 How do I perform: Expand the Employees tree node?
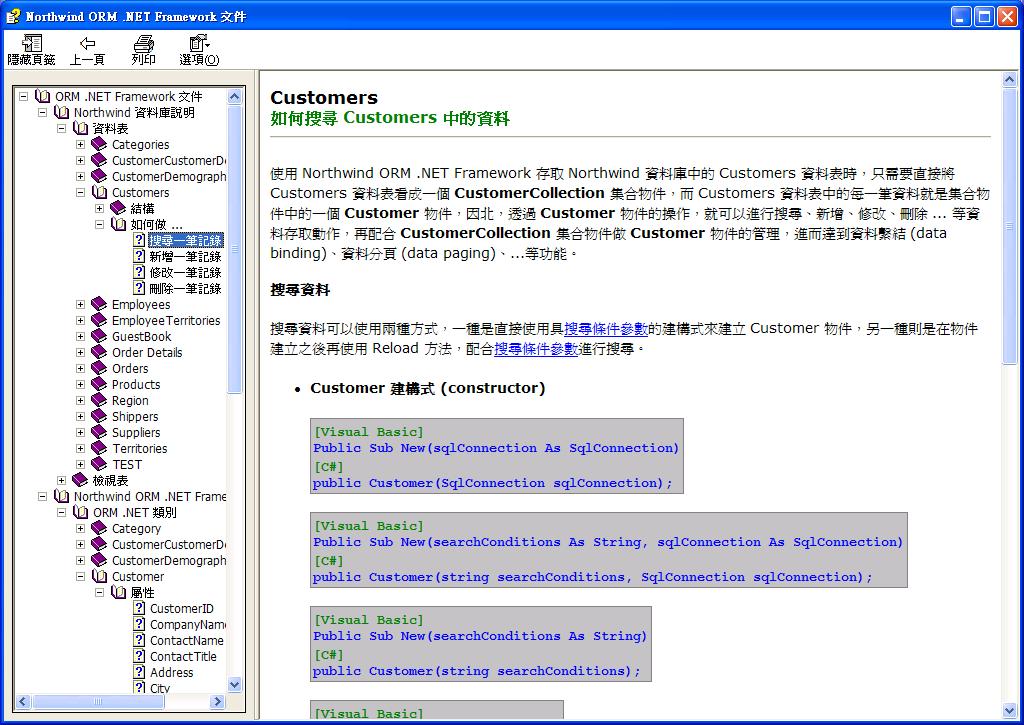pyautogui.click(x=80, y=304)
